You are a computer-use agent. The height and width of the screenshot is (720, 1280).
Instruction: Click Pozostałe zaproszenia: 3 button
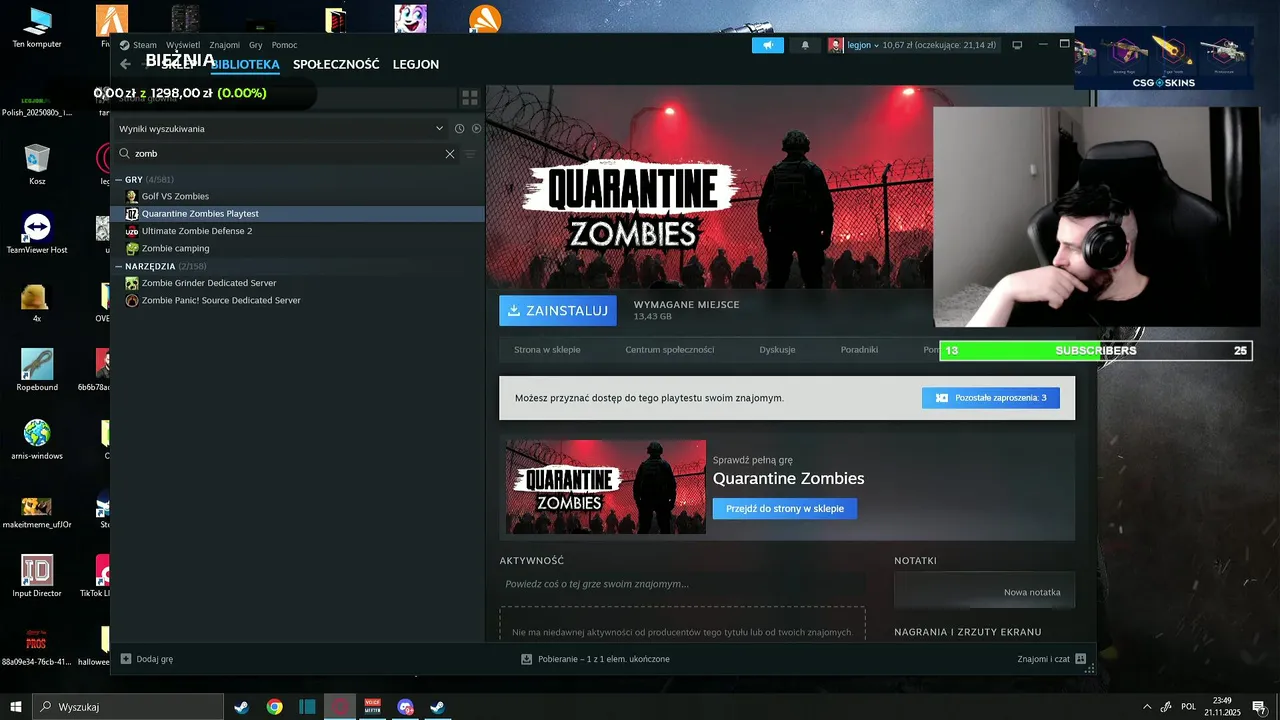991,398
